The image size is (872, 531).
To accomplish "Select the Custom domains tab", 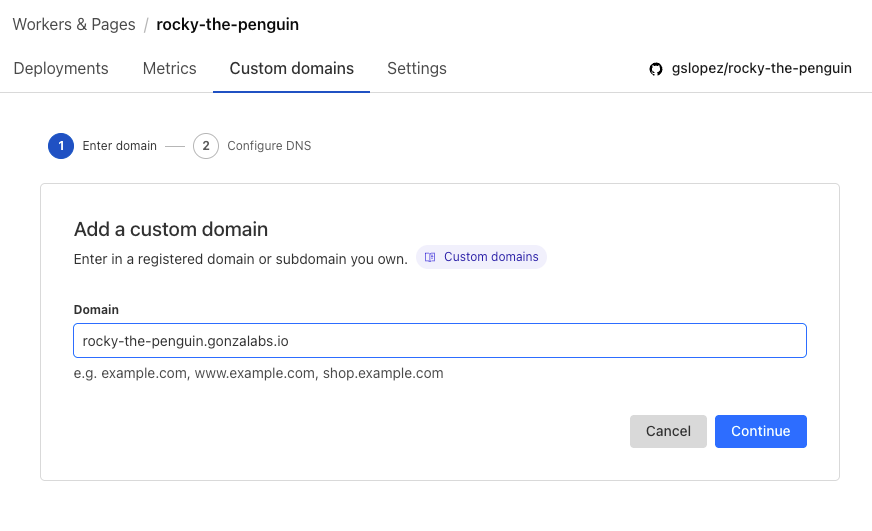I will [291, 68].
